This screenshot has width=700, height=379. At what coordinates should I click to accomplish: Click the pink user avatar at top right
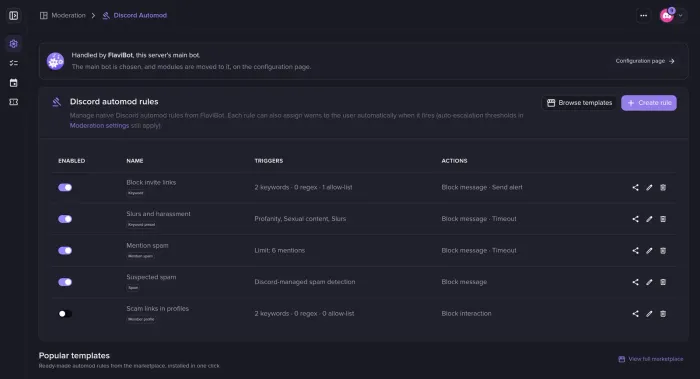click(667, 16)
